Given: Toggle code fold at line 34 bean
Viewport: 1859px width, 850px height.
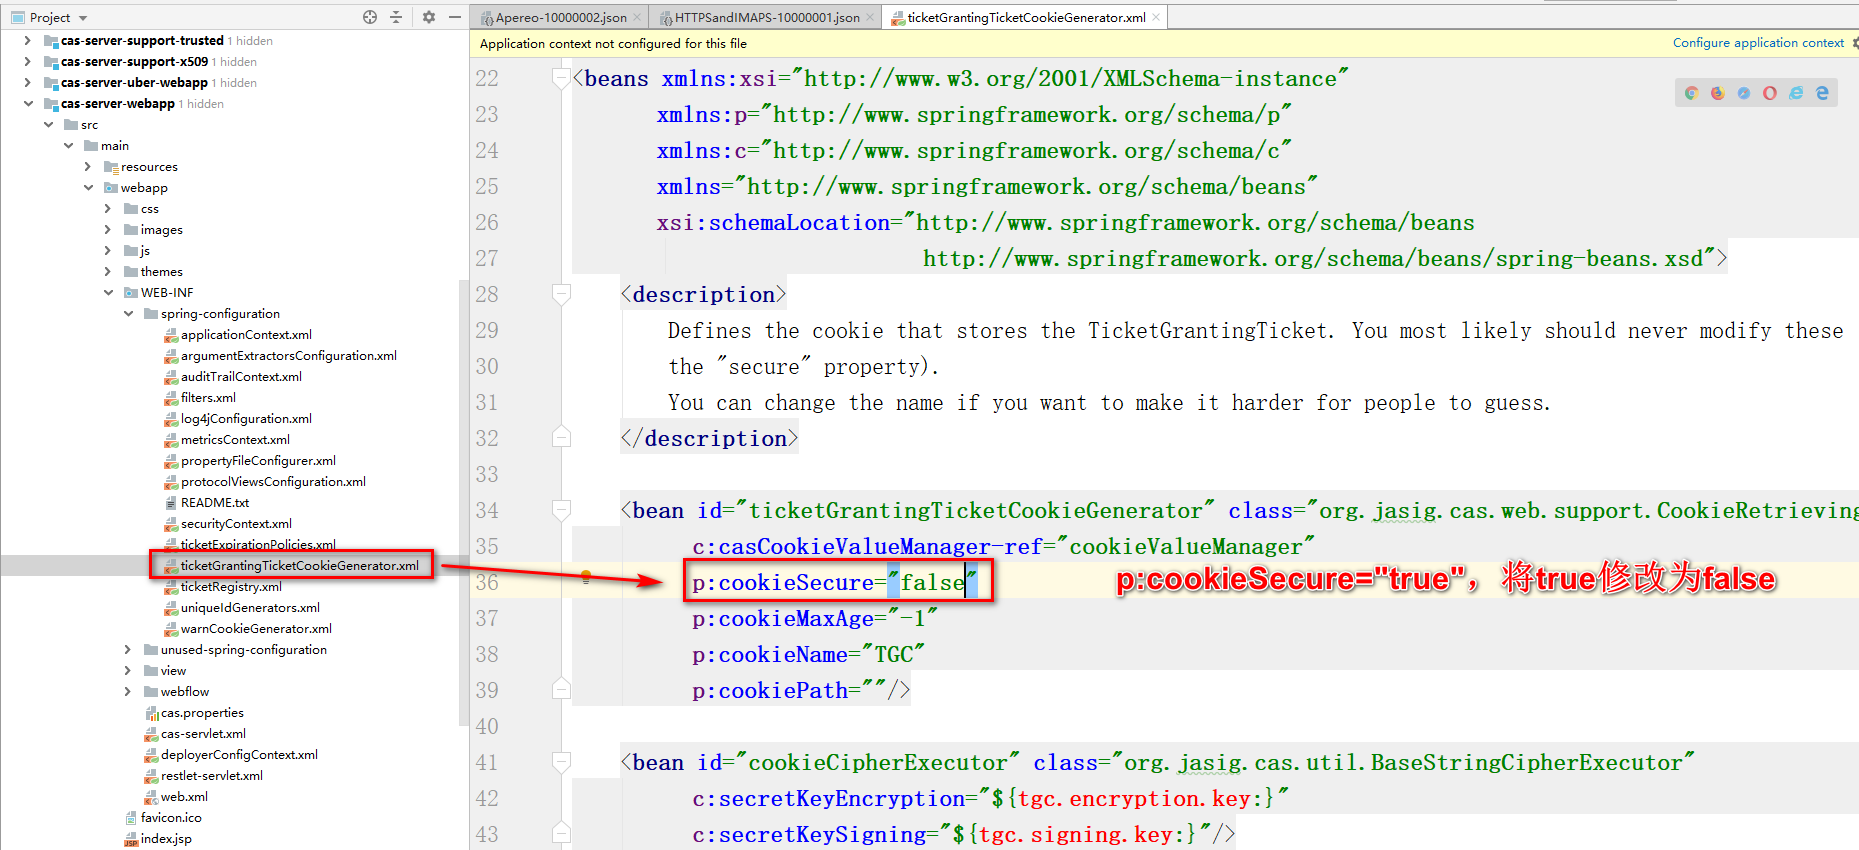Looking at the screenshot, I should [x=561, y=510].
